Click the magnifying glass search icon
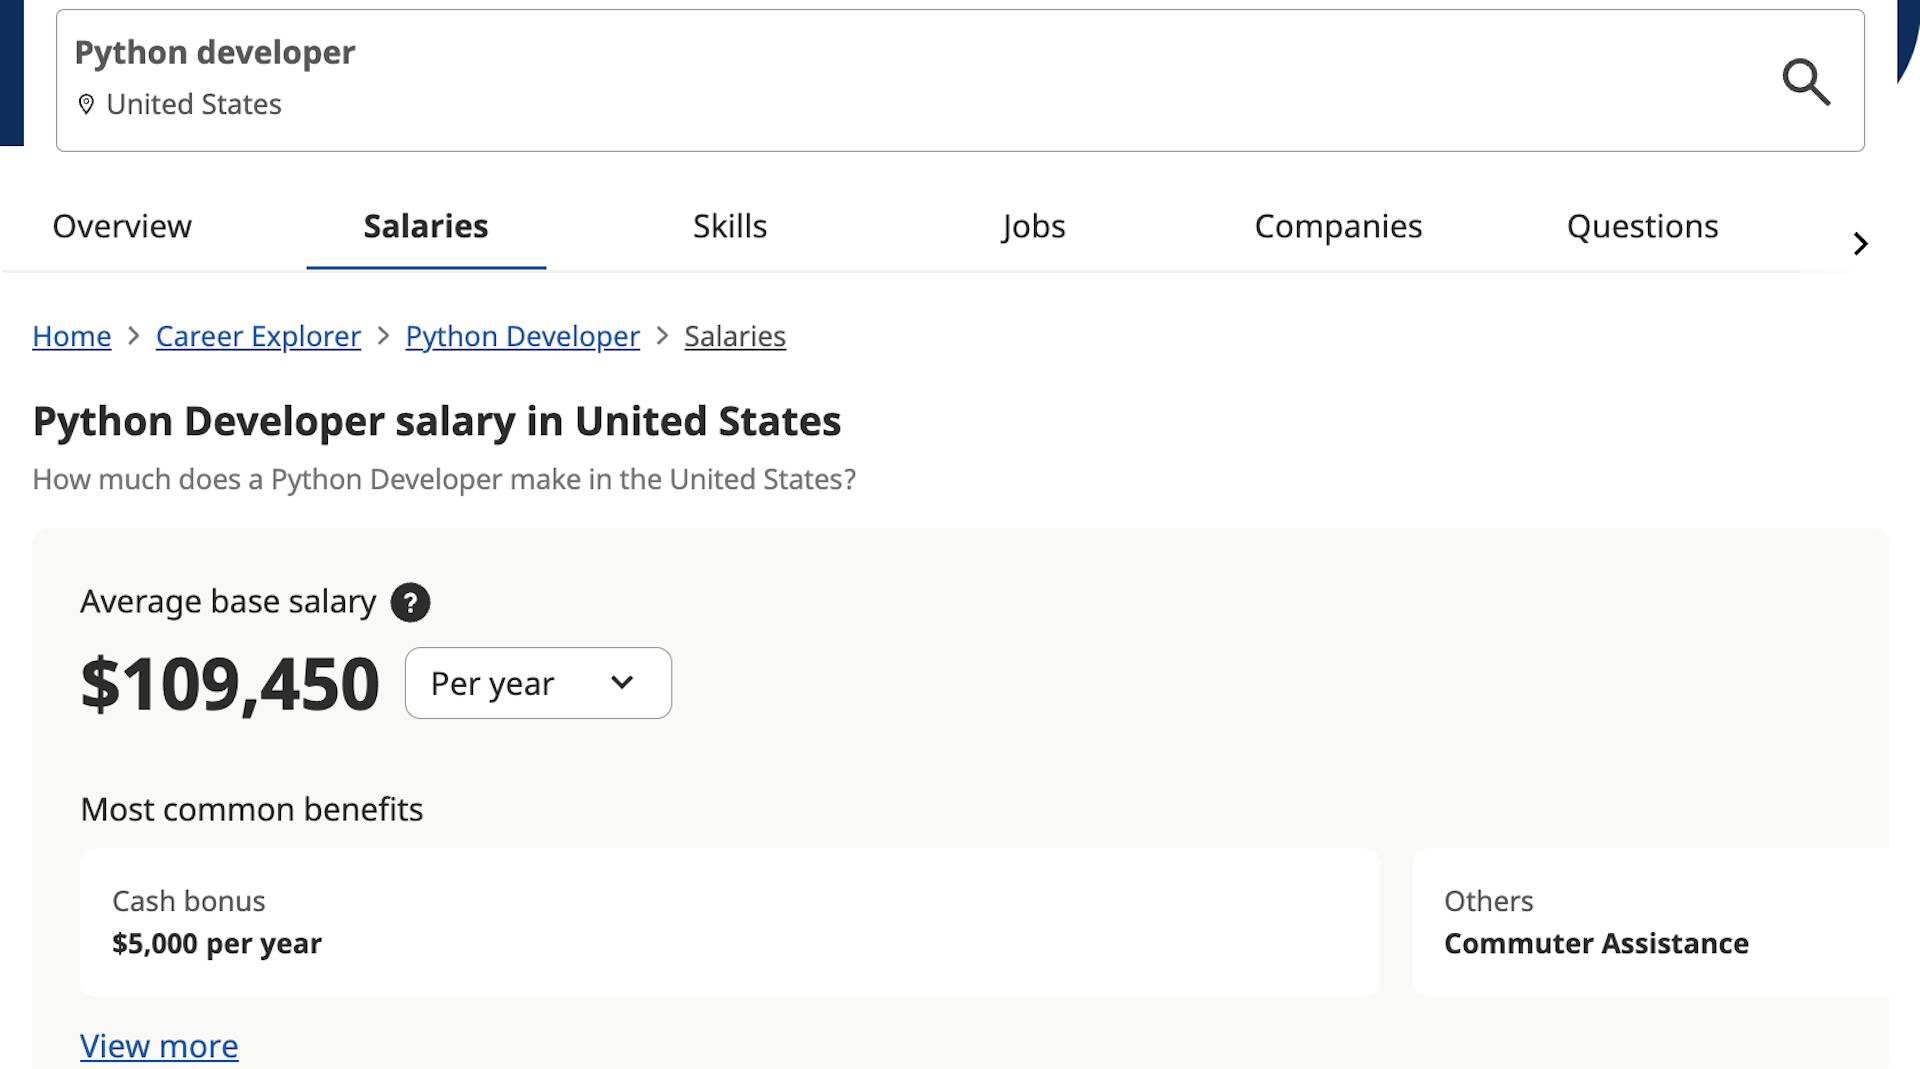 click(x=1806, y=82)
